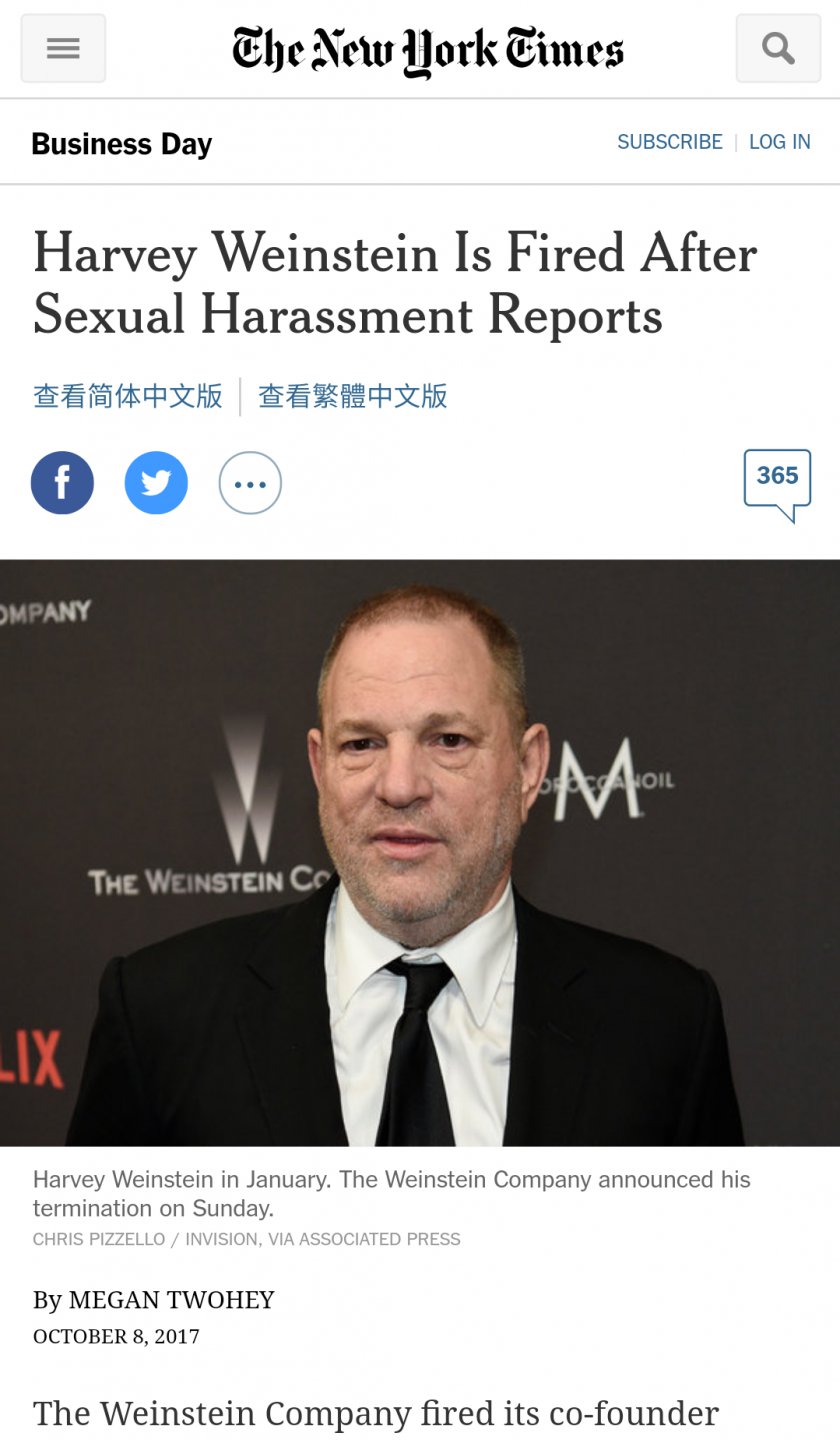Open the search magnifier
Image resolution: width=840 pixels, height=1440 pixels.
tap(778, 48)
